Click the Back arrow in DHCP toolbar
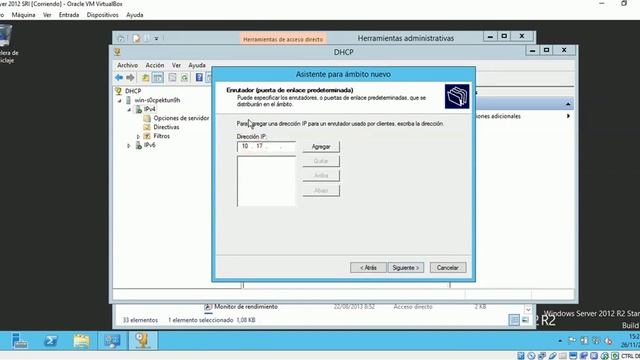 click(x=119, y=78)
